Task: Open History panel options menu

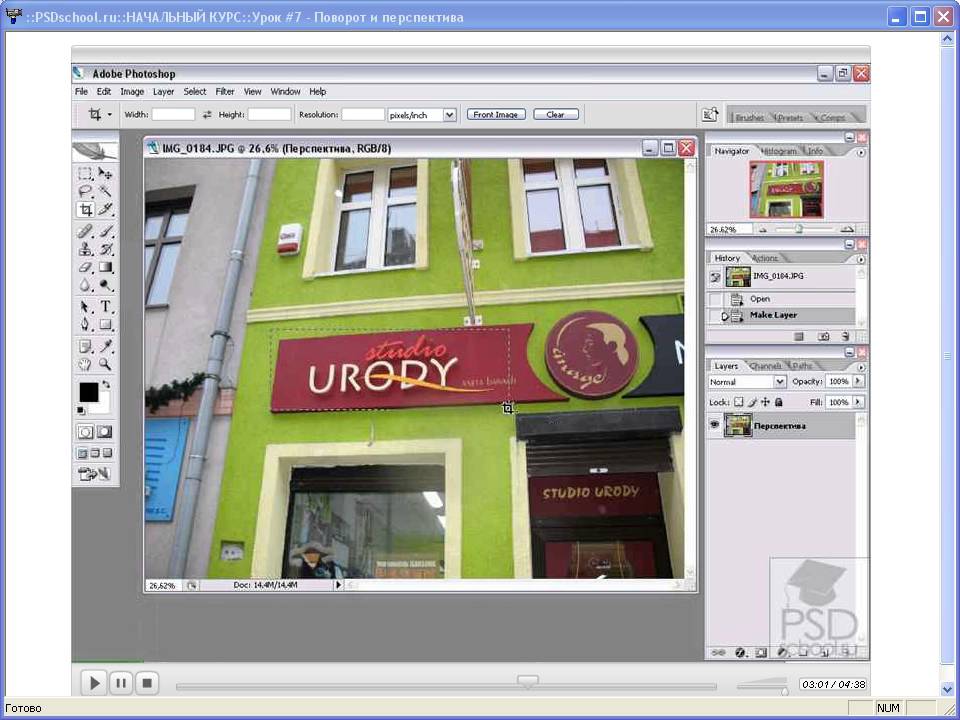Action: coord(861,259)
